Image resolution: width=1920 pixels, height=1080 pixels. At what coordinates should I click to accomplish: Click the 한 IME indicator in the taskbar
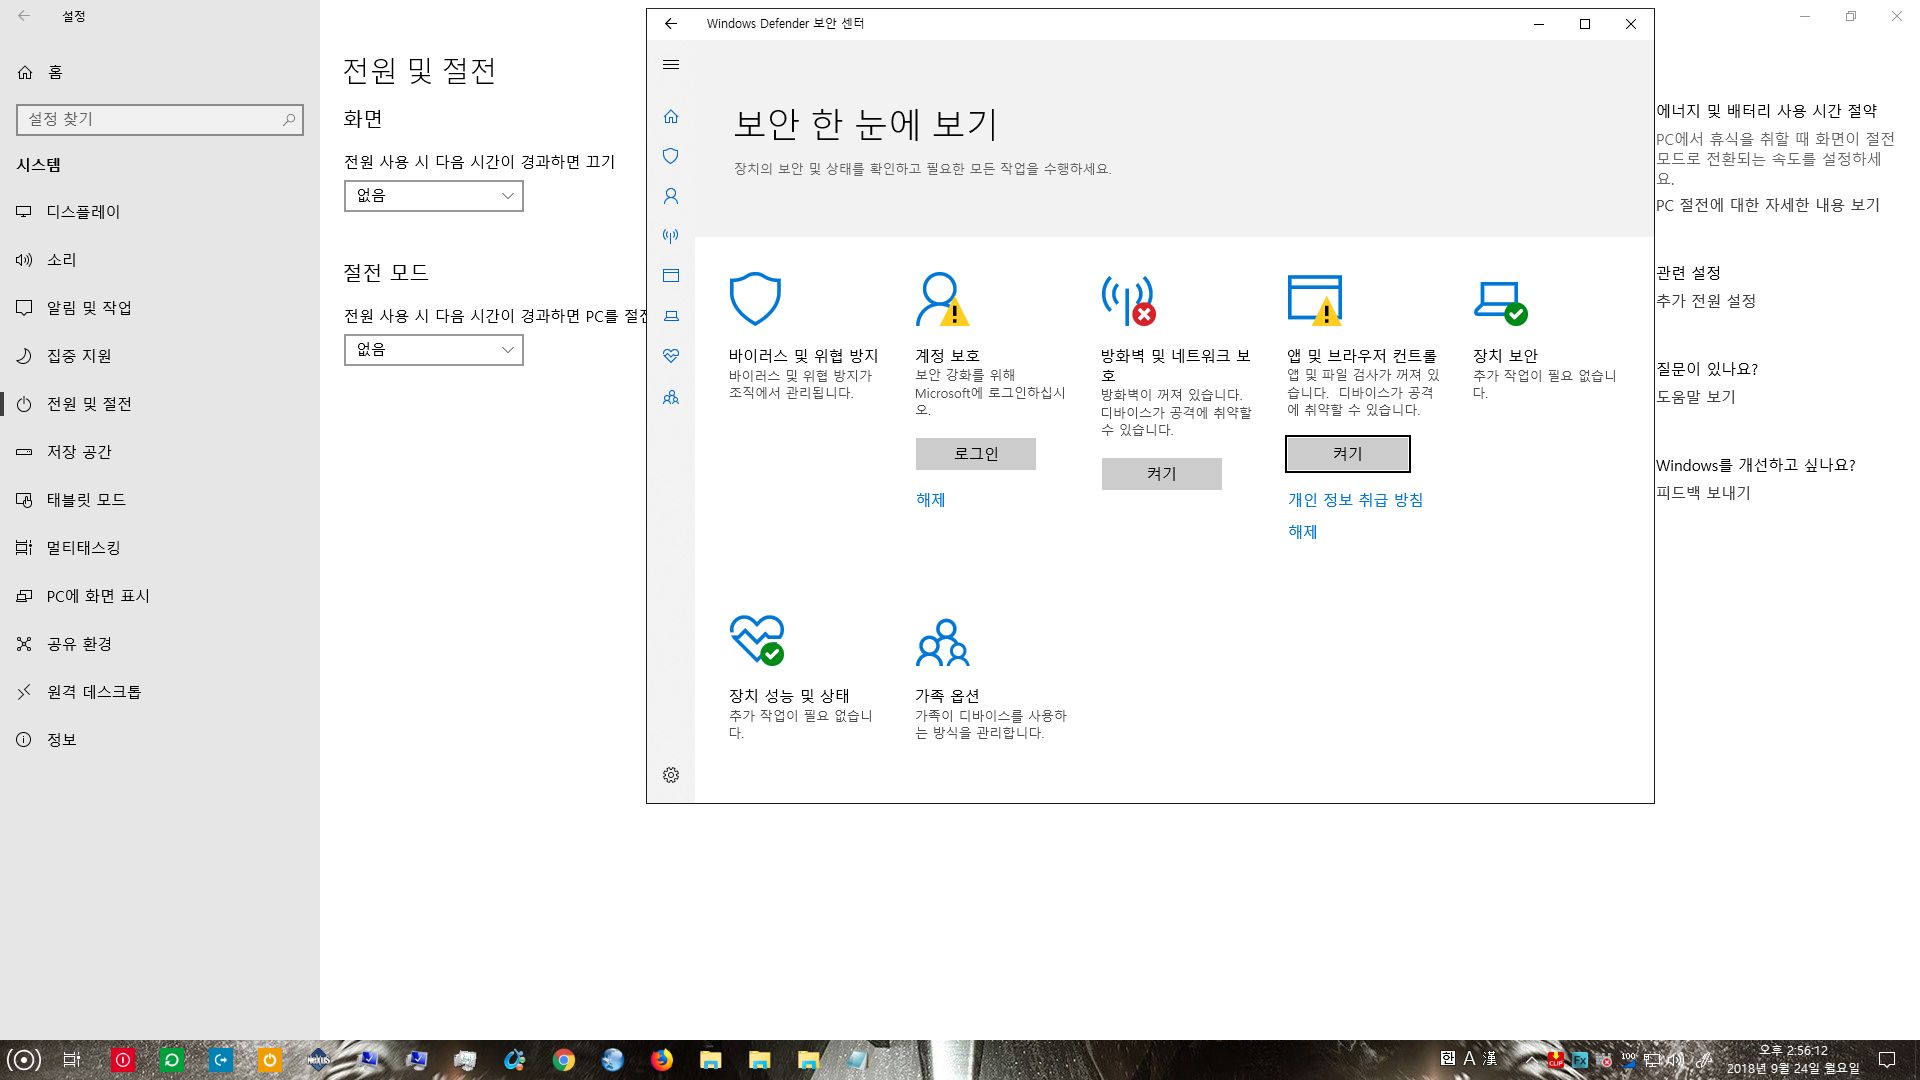pyautogui.click(x=1447, y=1058)
